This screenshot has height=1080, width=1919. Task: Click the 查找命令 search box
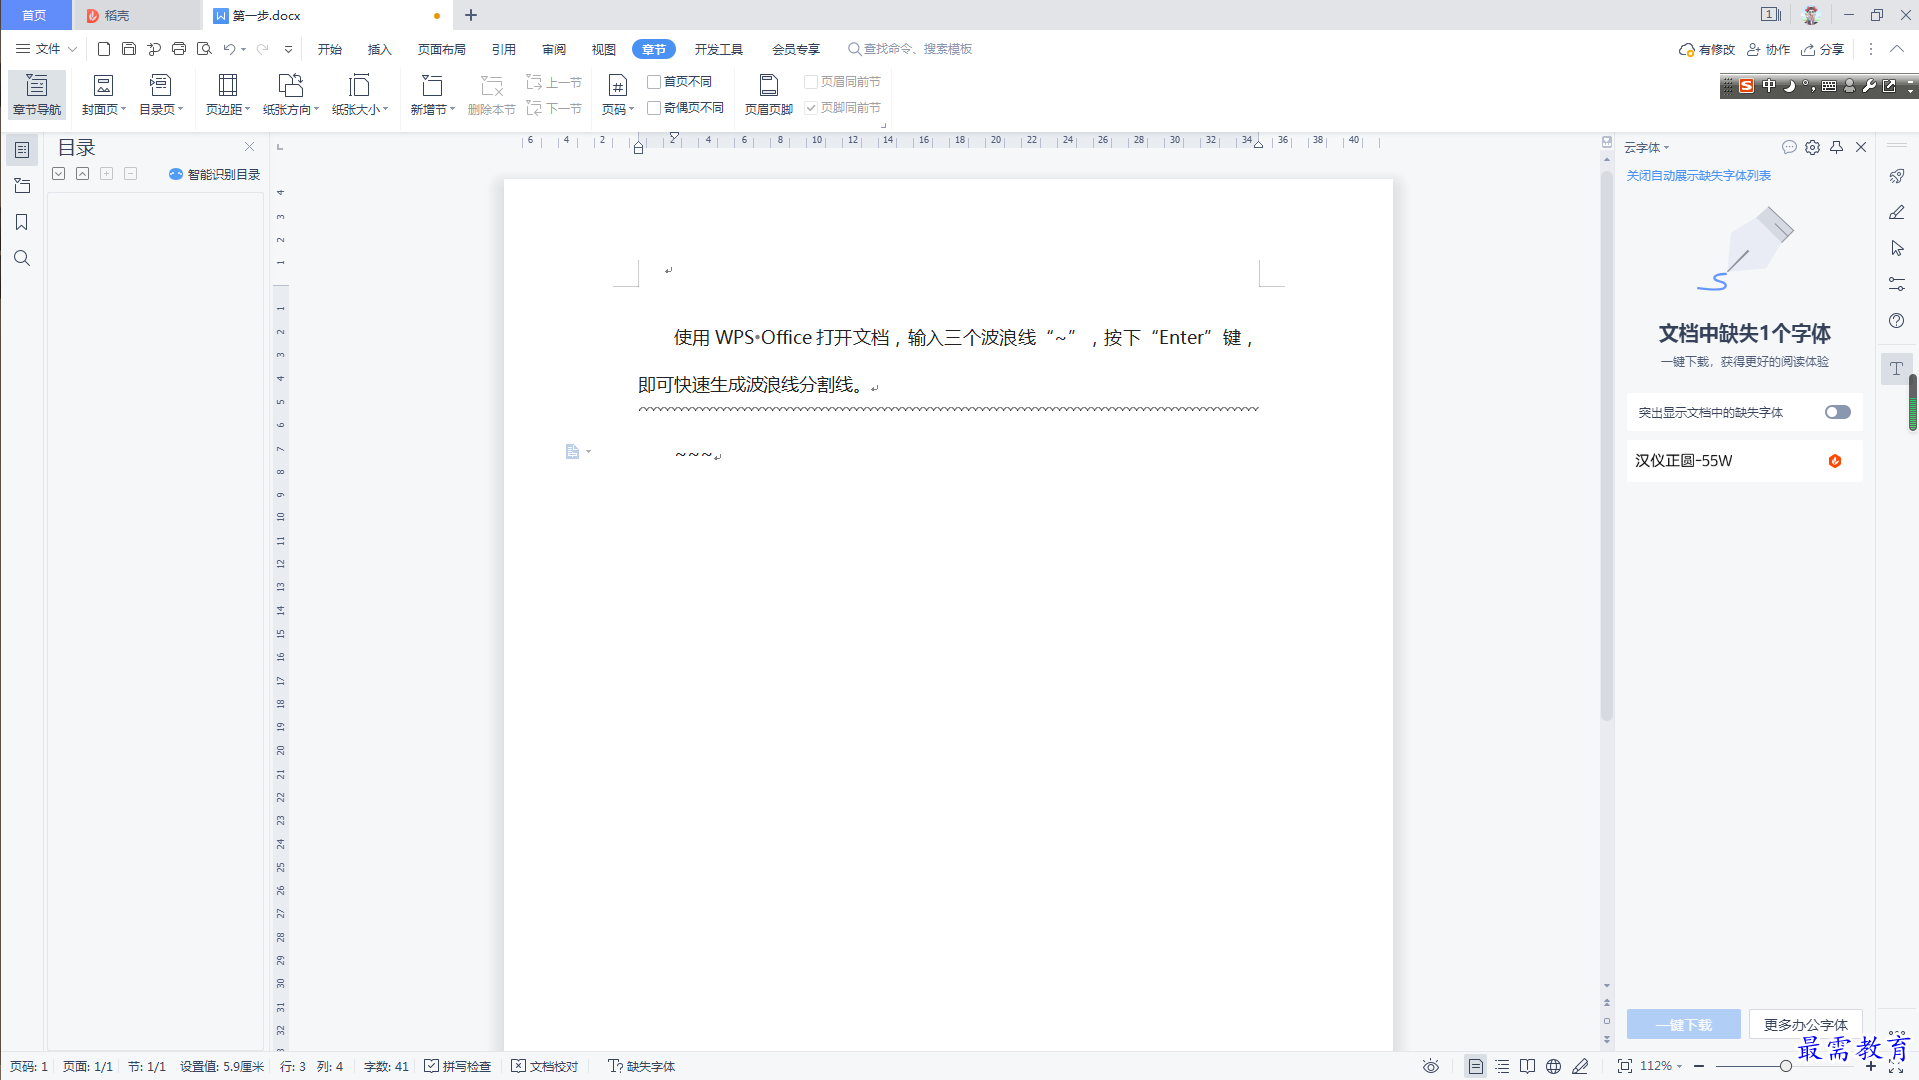coord(910,49)
